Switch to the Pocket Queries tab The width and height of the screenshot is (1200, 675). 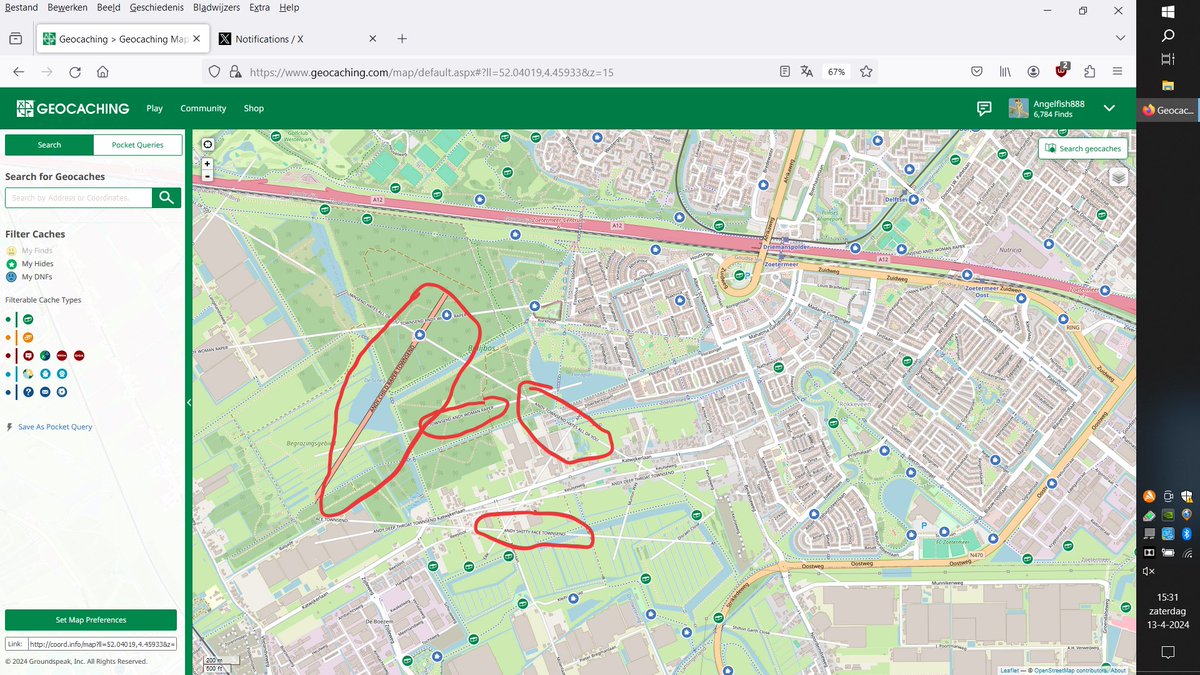point(138,145)
